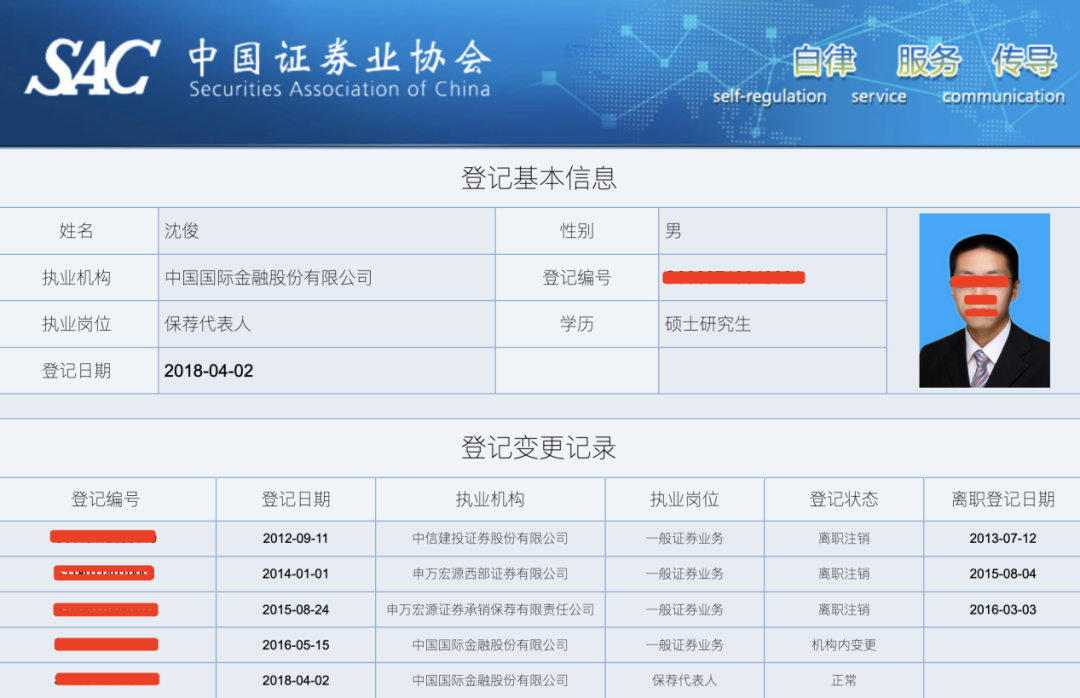The height and width of the screenshot is (698, 1080).
Task: Click the 离职登记日期 column header
Action: pyautogui.click(x=1003, y=500)
